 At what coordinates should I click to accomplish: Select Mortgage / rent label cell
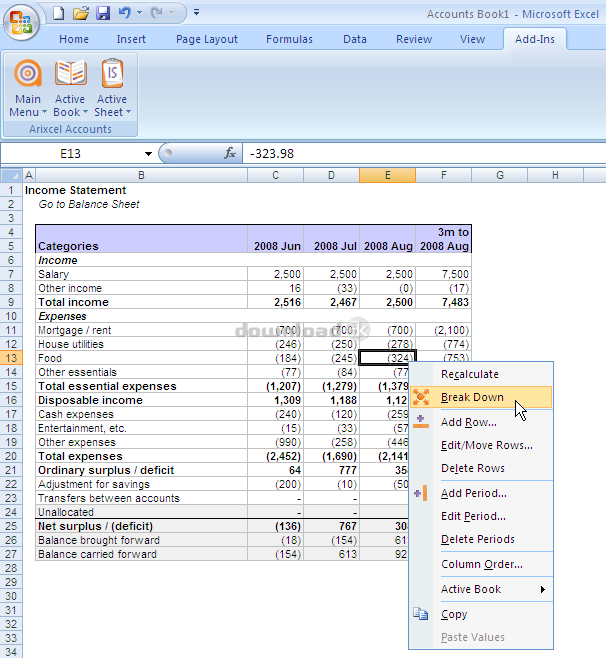point(142,330)
